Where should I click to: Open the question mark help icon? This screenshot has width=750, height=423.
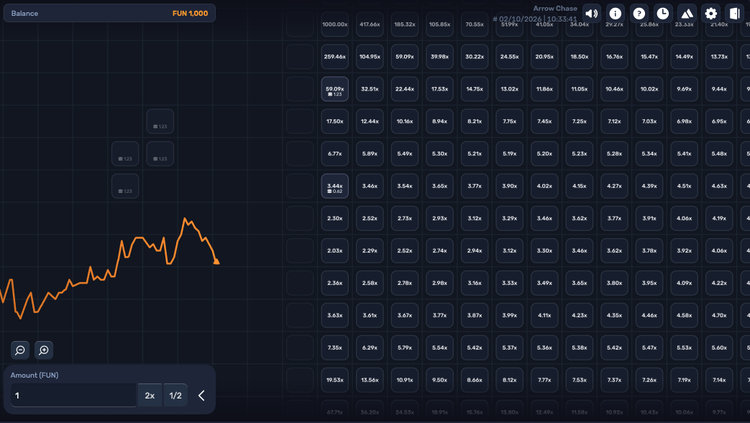[639, 13]
